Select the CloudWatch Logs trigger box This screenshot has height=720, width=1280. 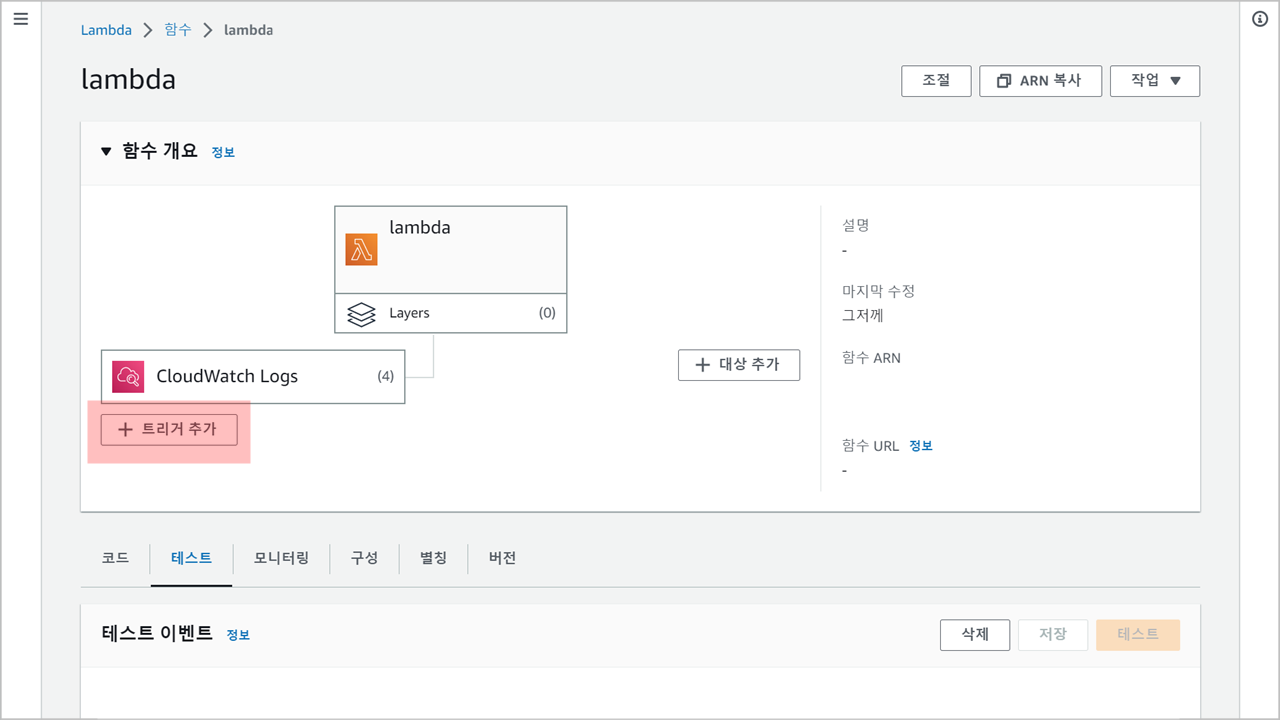(x=253, y=377)
